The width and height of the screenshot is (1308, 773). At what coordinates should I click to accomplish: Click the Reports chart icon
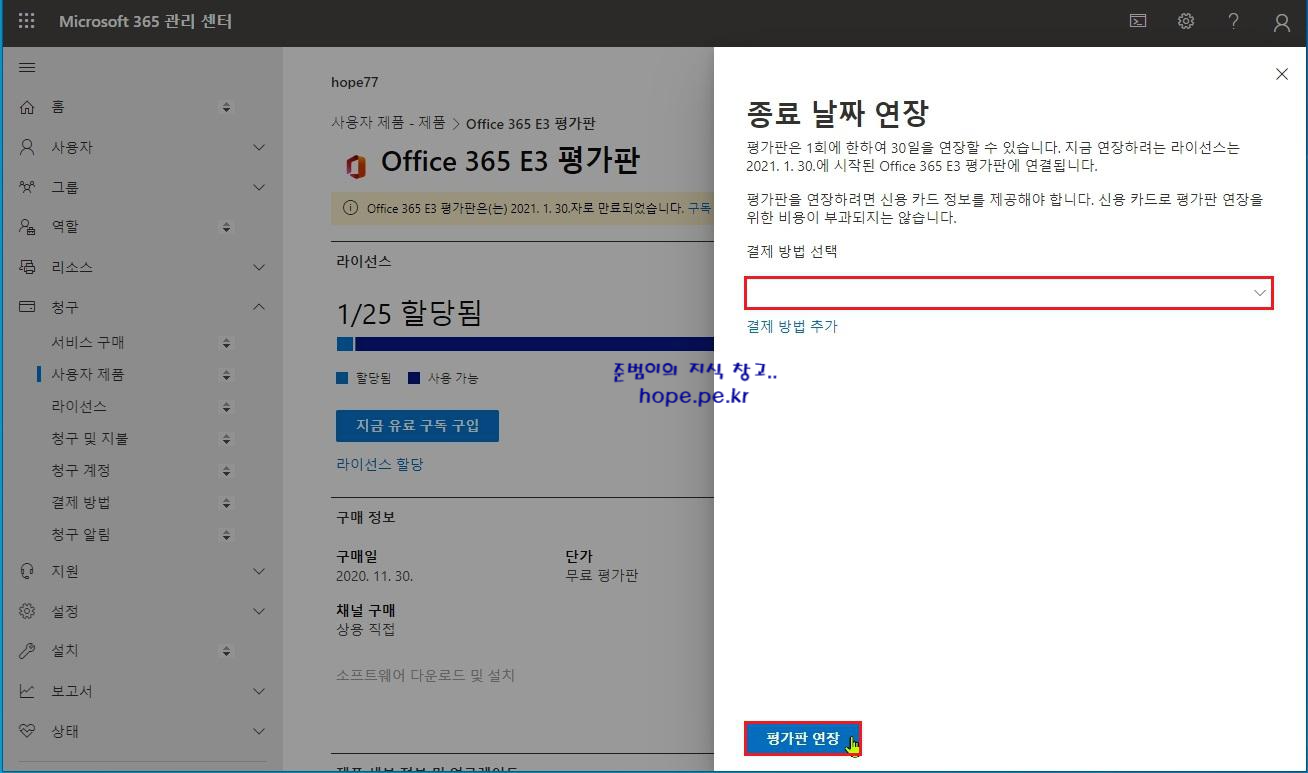[x=27, y=691]
